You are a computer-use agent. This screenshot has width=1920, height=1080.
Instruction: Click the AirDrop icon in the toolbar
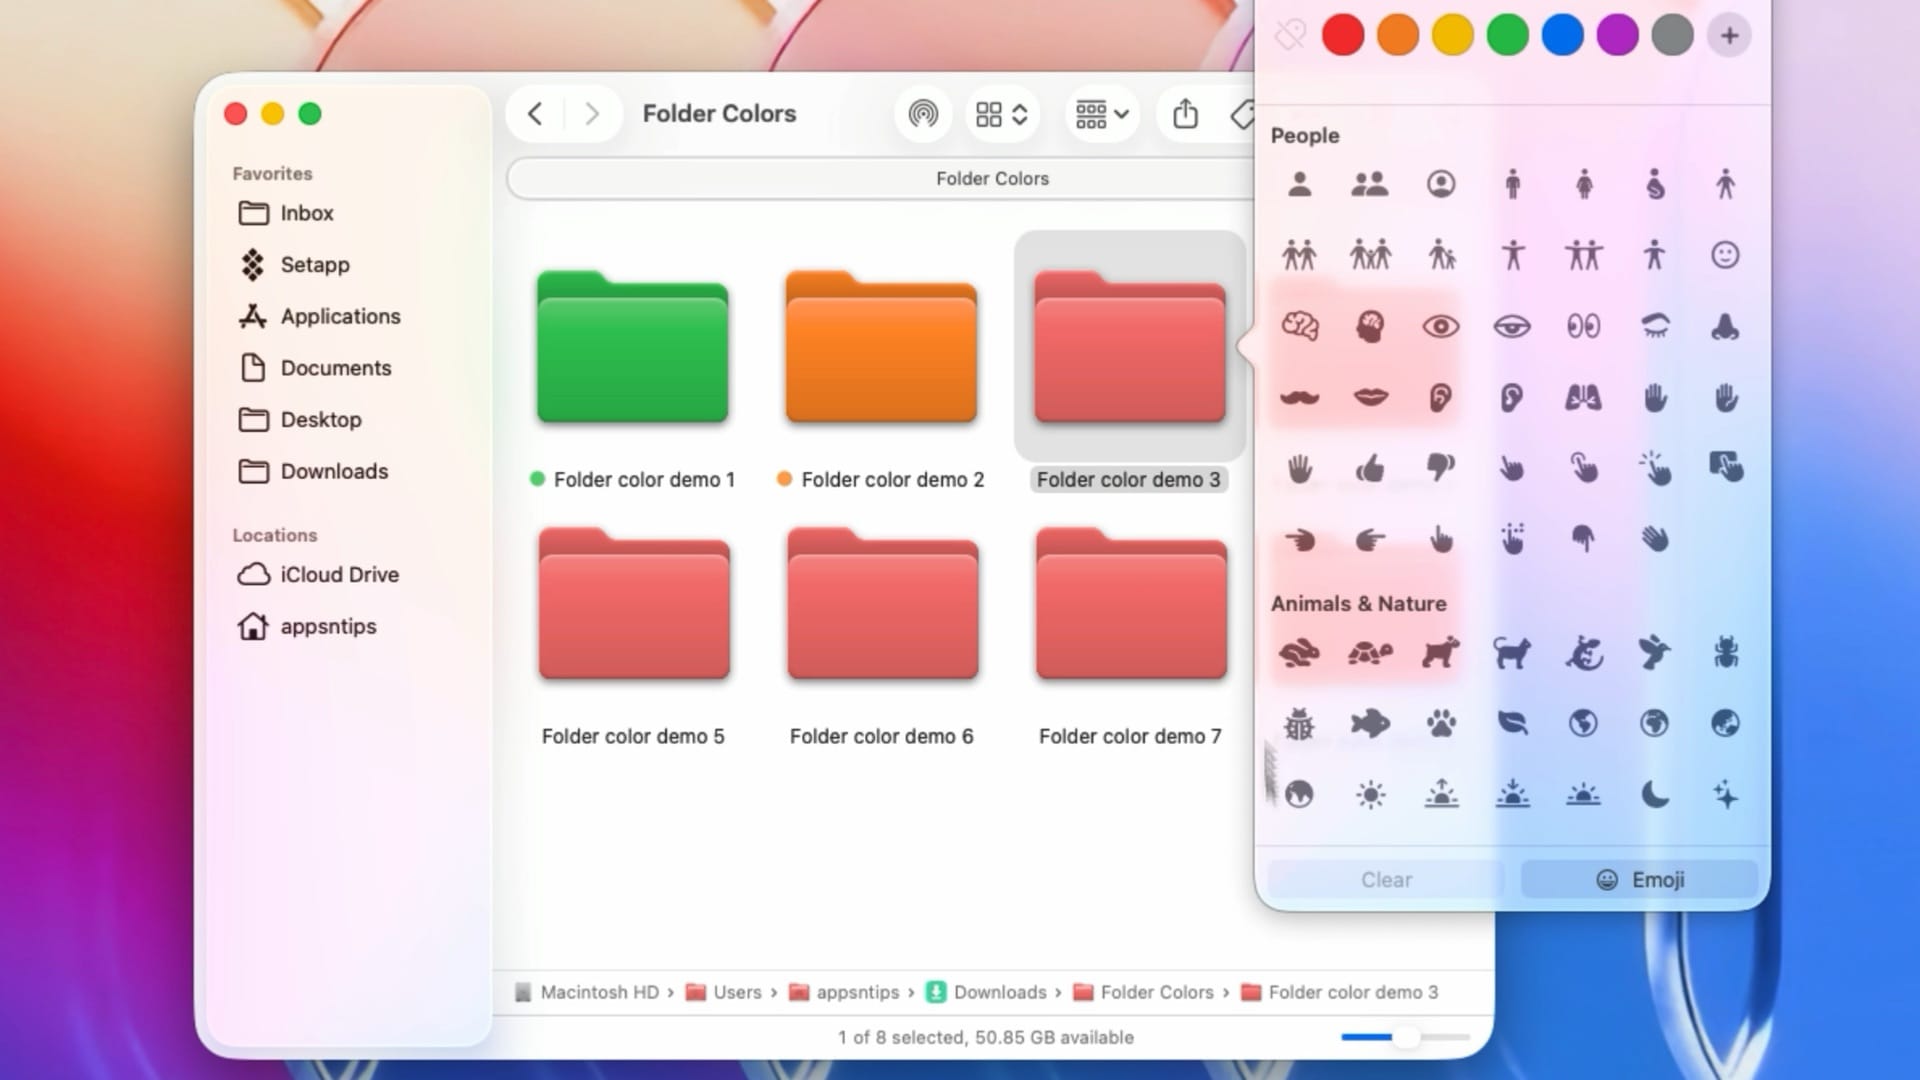click(x=922, y=114)
